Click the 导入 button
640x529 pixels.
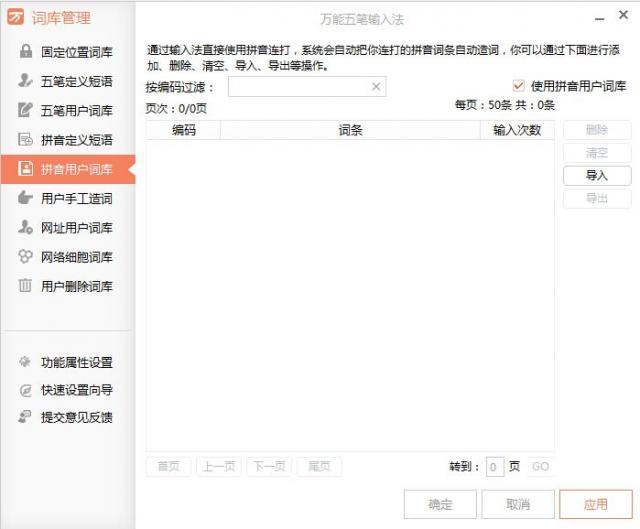point(597,176)
